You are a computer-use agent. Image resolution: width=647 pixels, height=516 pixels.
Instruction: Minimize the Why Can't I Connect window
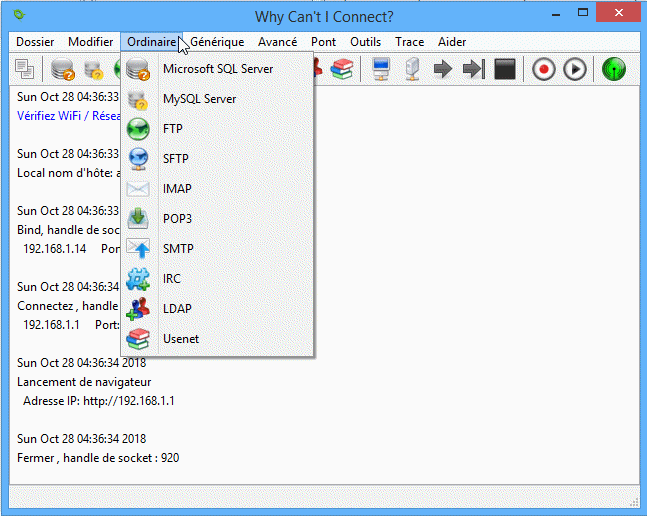[556, 14]
